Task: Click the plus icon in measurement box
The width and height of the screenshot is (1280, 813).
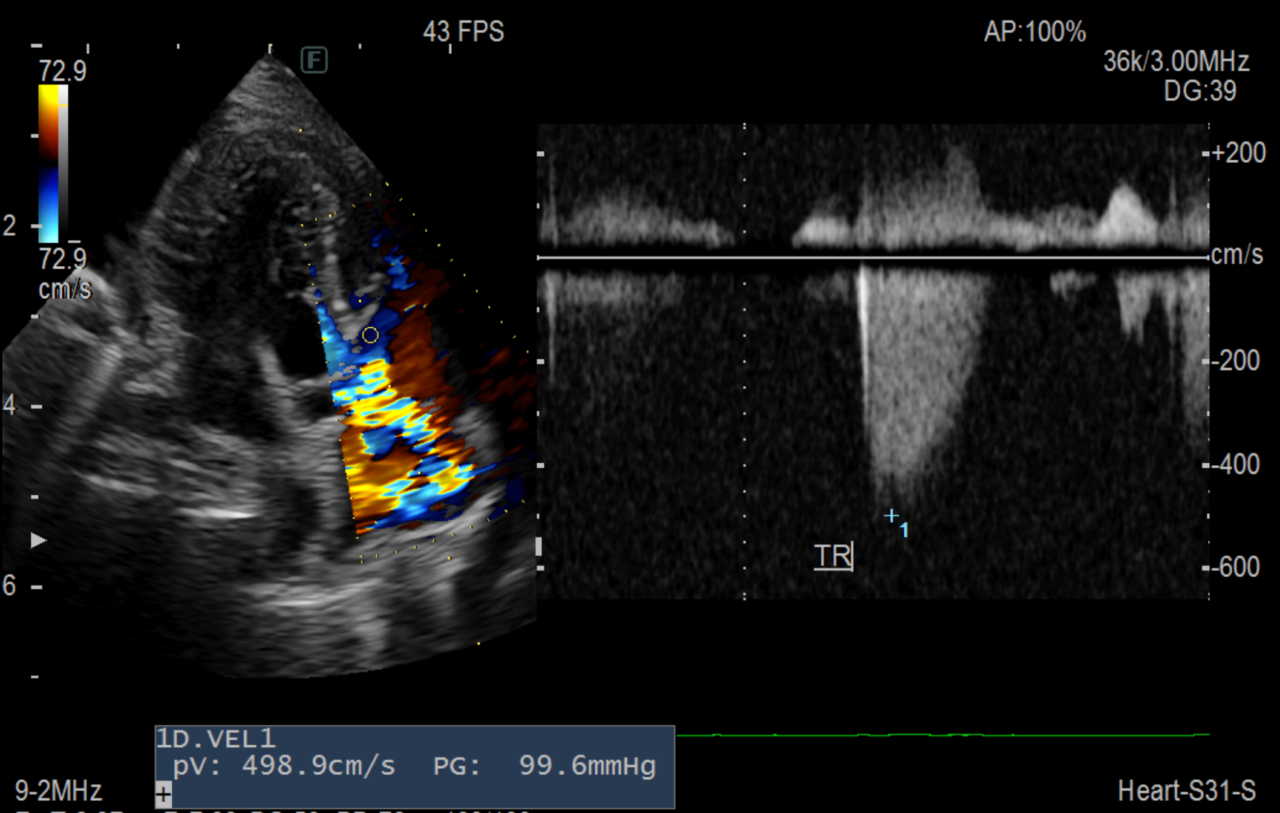Action: (163, 795)
